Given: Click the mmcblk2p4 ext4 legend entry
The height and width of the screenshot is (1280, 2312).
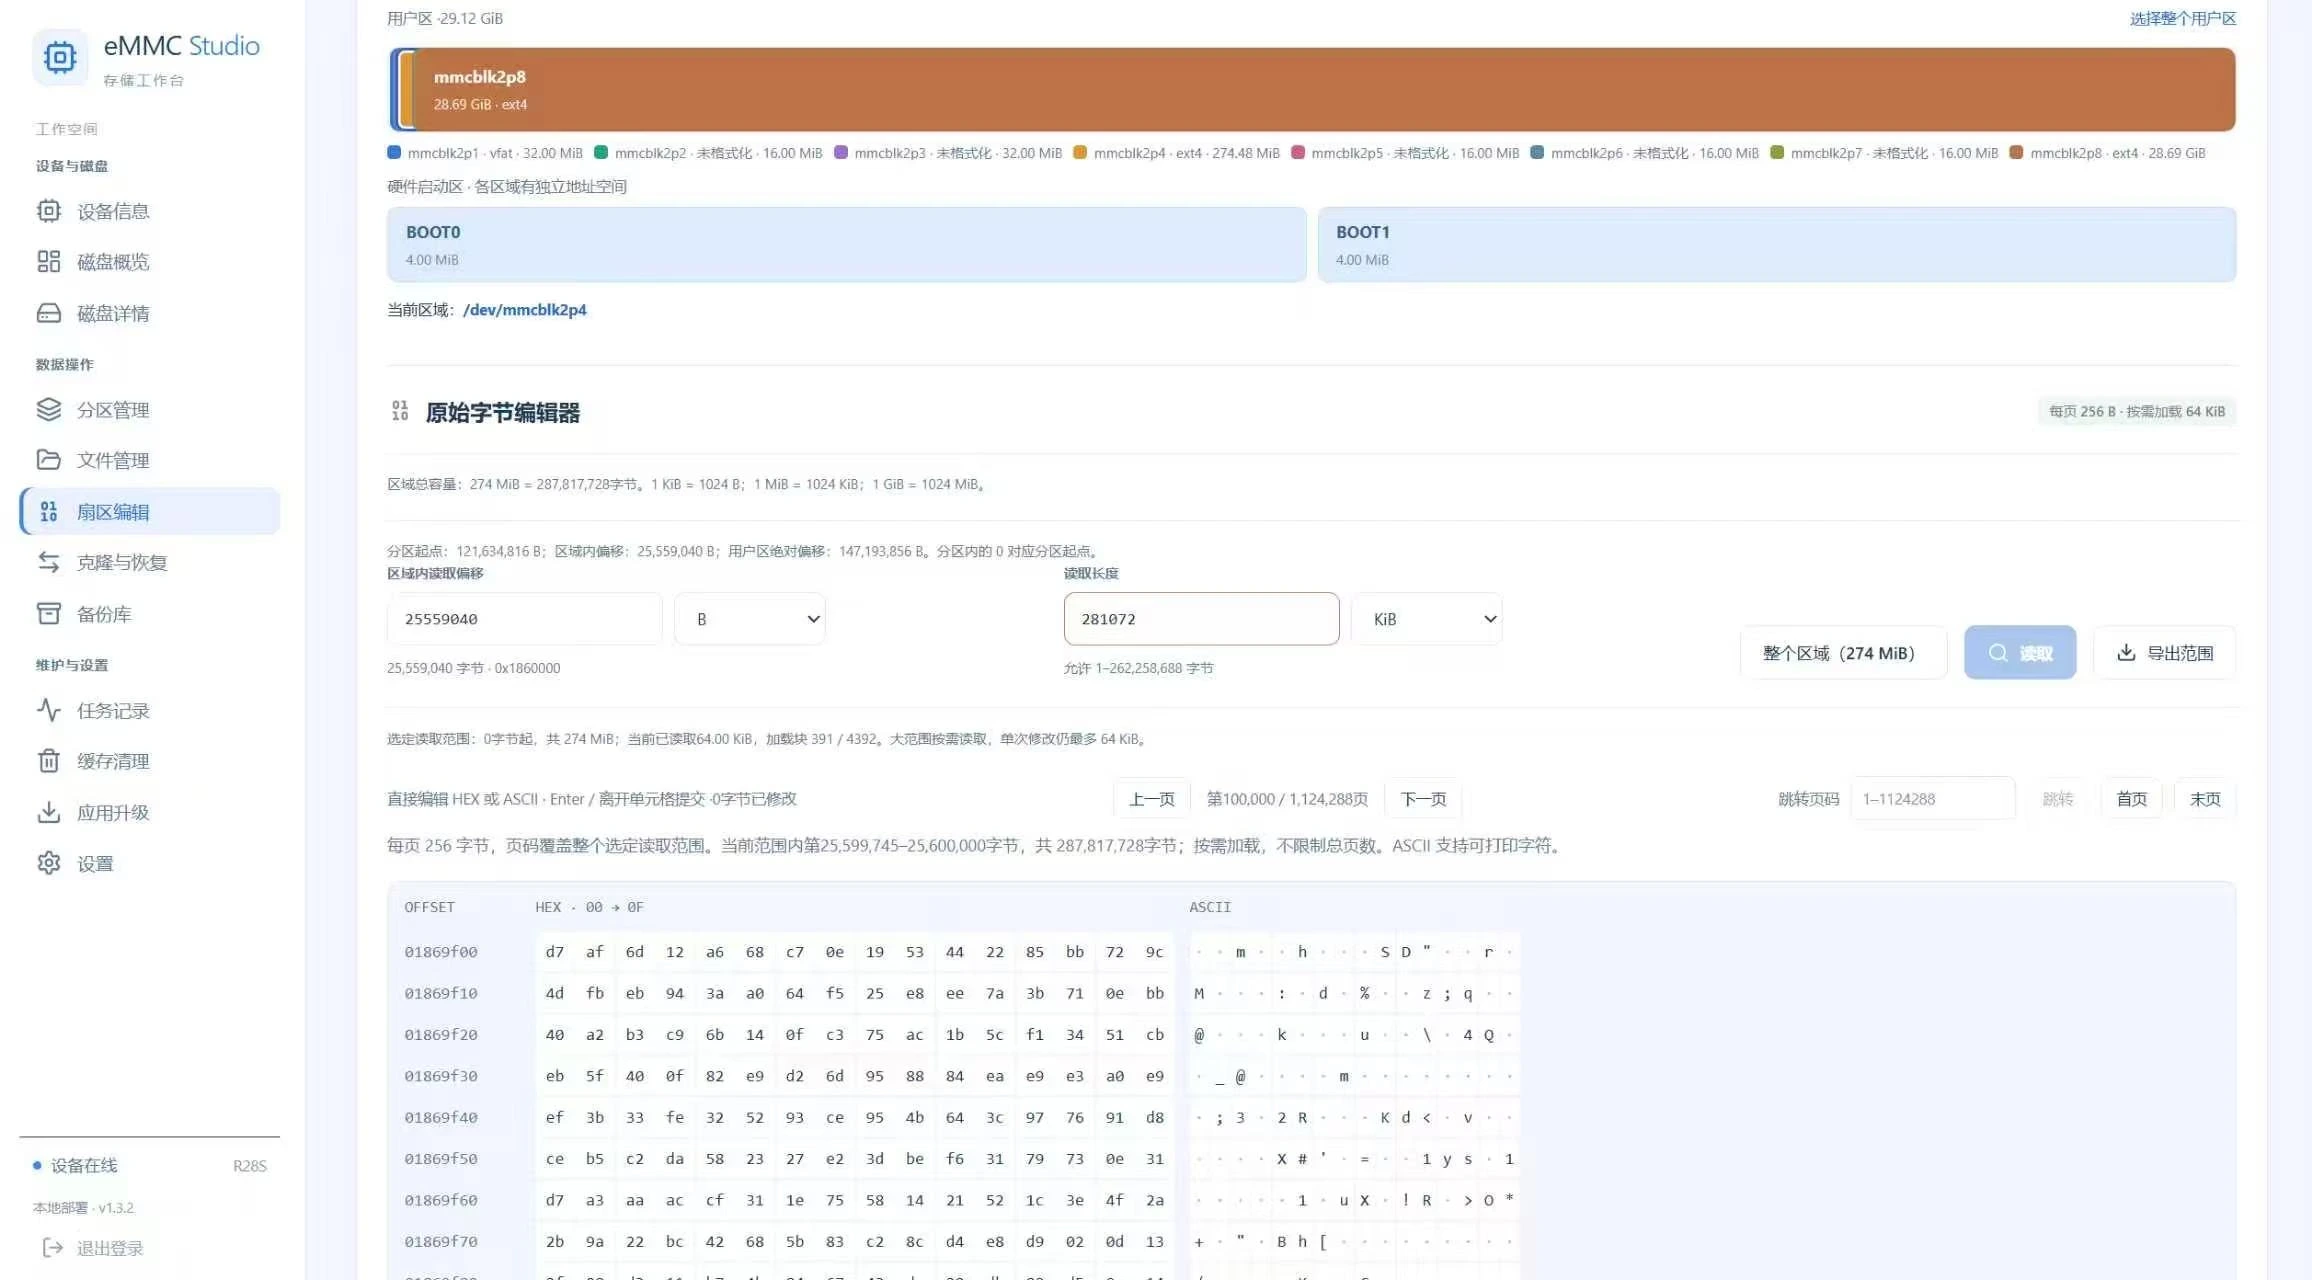Looking at the screenshot, I should pos(1176,153).
